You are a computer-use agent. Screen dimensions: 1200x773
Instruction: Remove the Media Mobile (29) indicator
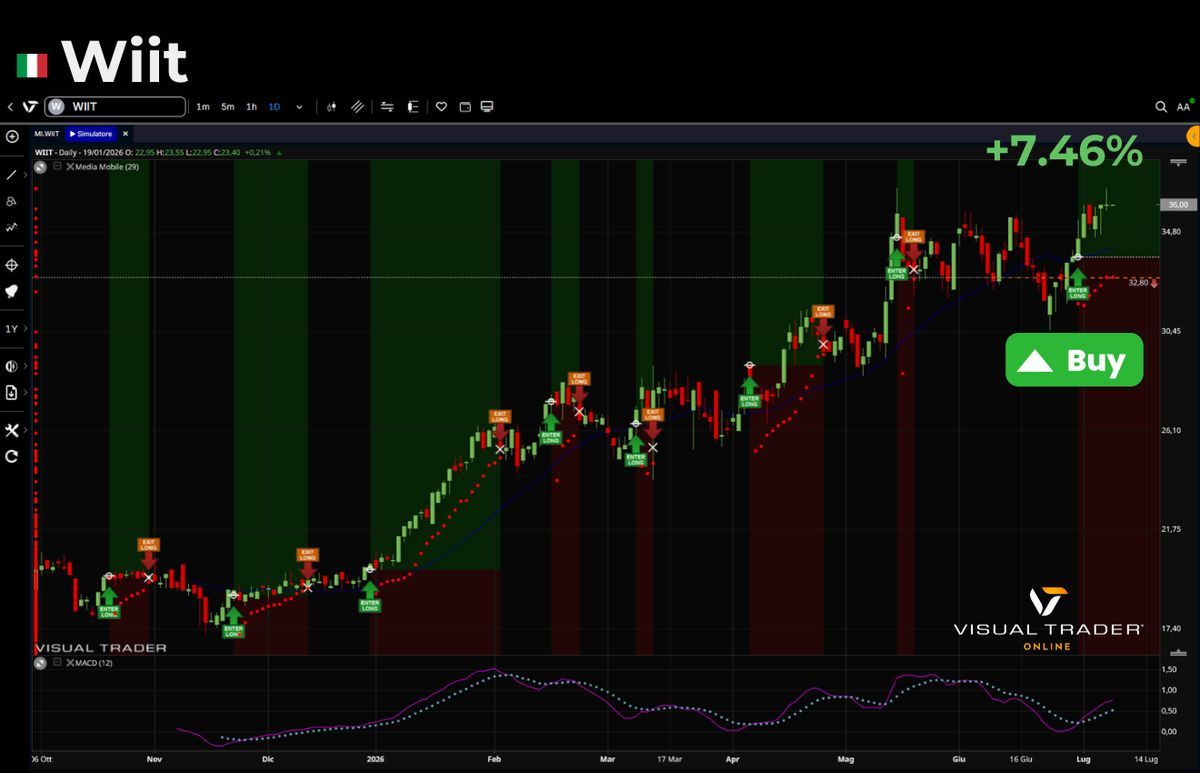[x=70, y=166]
